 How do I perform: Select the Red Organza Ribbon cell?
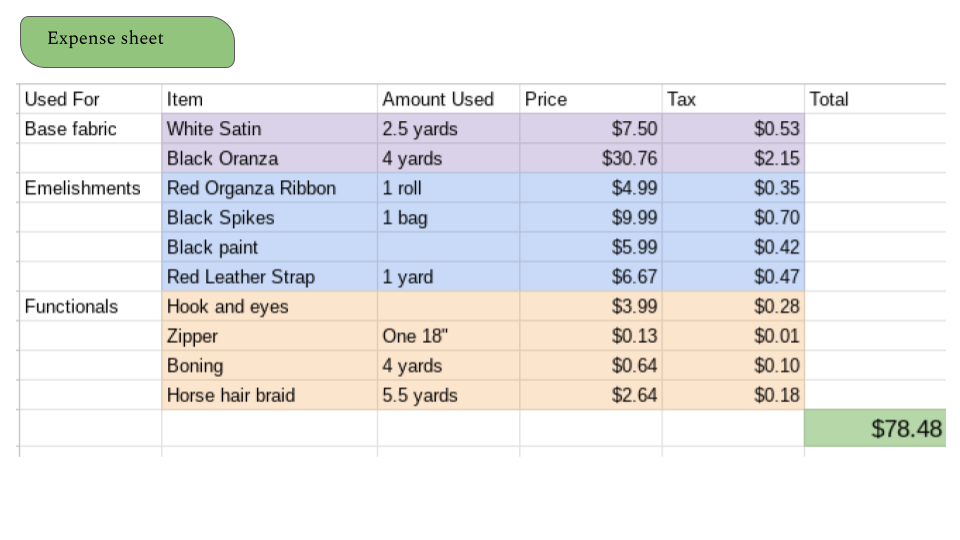[x=269, y=188]
